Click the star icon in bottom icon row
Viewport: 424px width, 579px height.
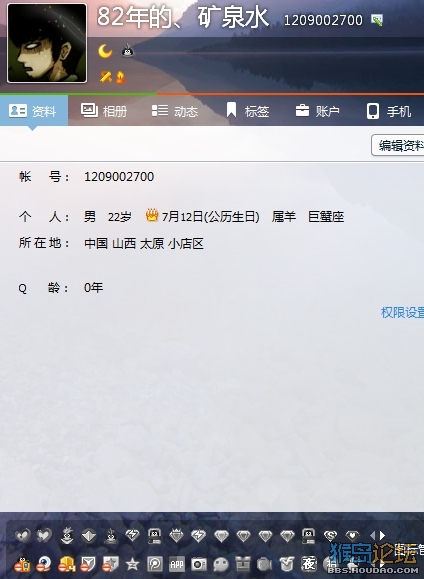[132, 564]
